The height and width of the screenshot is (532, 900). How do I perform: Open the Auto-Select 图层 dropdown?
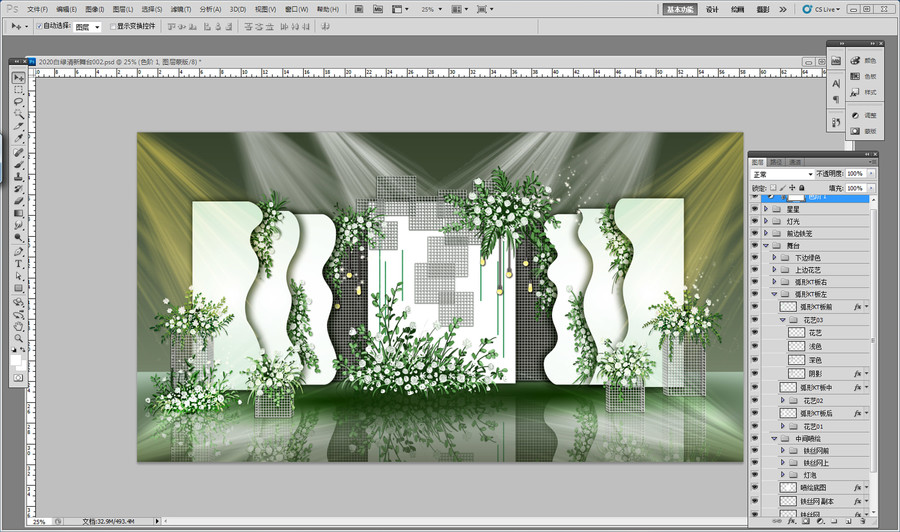pyautogui.click(x=88, y=27)
